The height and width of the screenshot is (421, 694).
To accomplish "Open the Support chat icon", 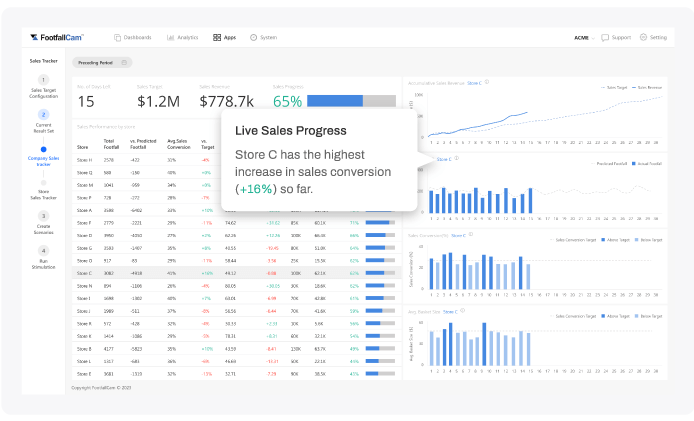I will (605, 38).
